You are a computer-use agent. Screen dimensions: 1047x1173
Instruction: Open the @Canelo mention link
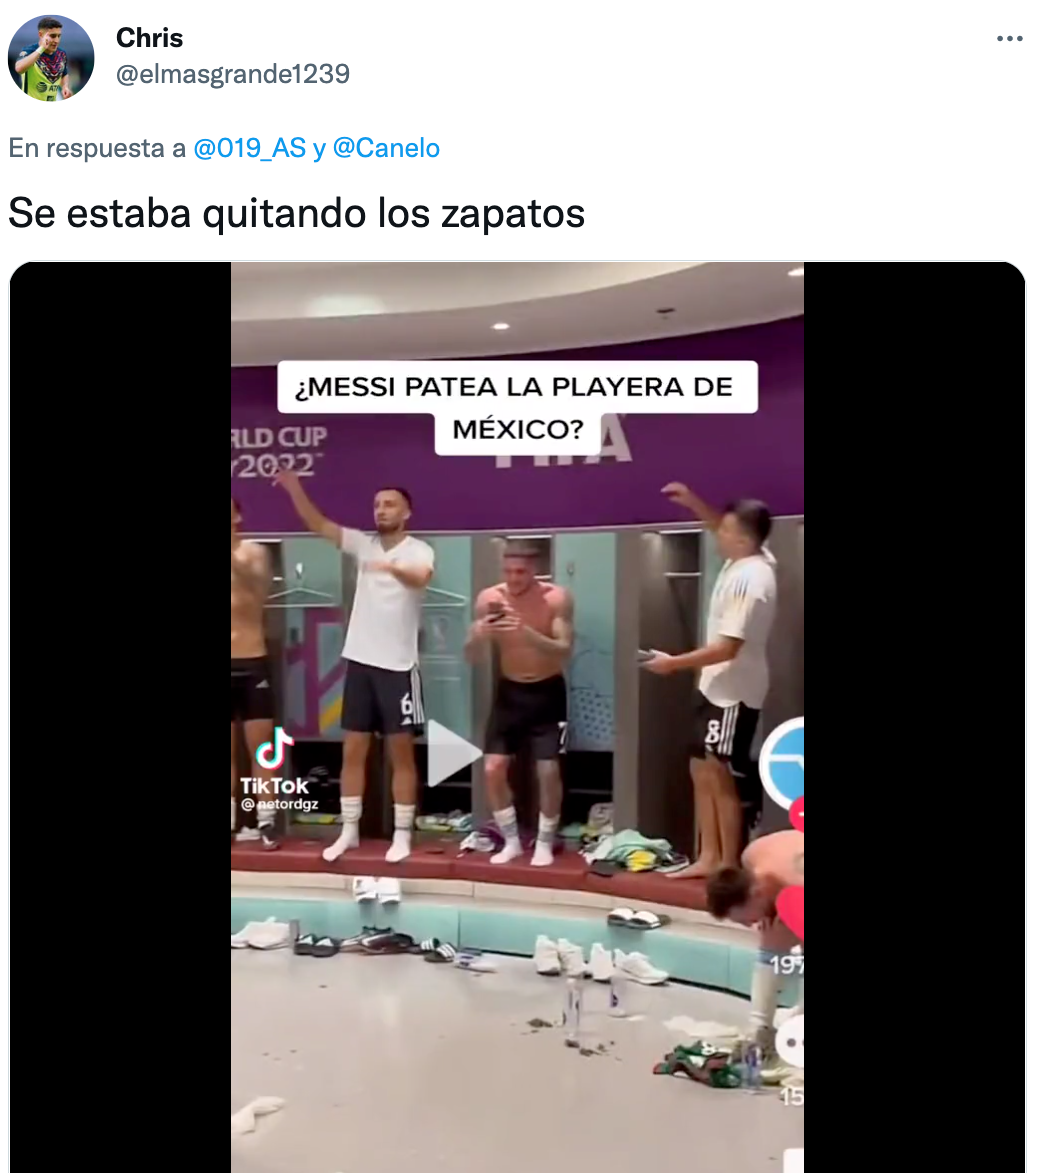[386, 148]
